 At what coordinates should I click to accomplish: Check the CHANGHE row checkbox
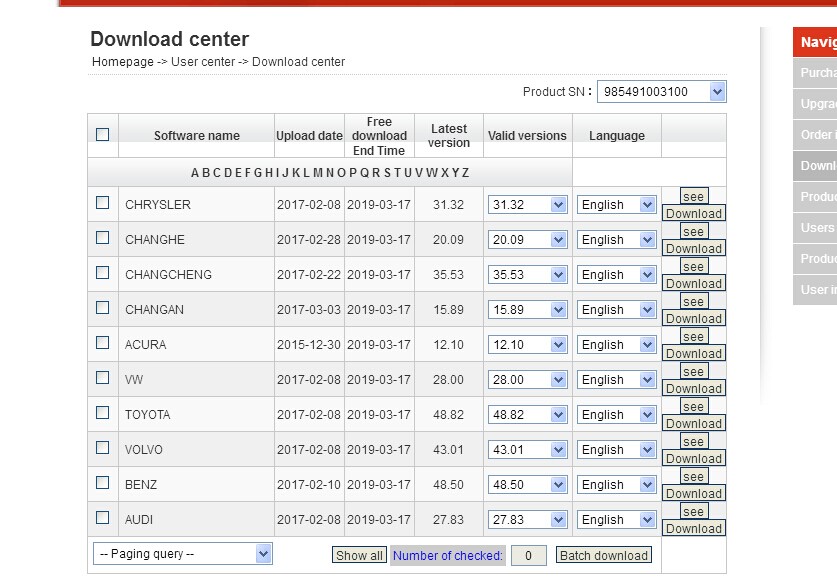(102, 237)
